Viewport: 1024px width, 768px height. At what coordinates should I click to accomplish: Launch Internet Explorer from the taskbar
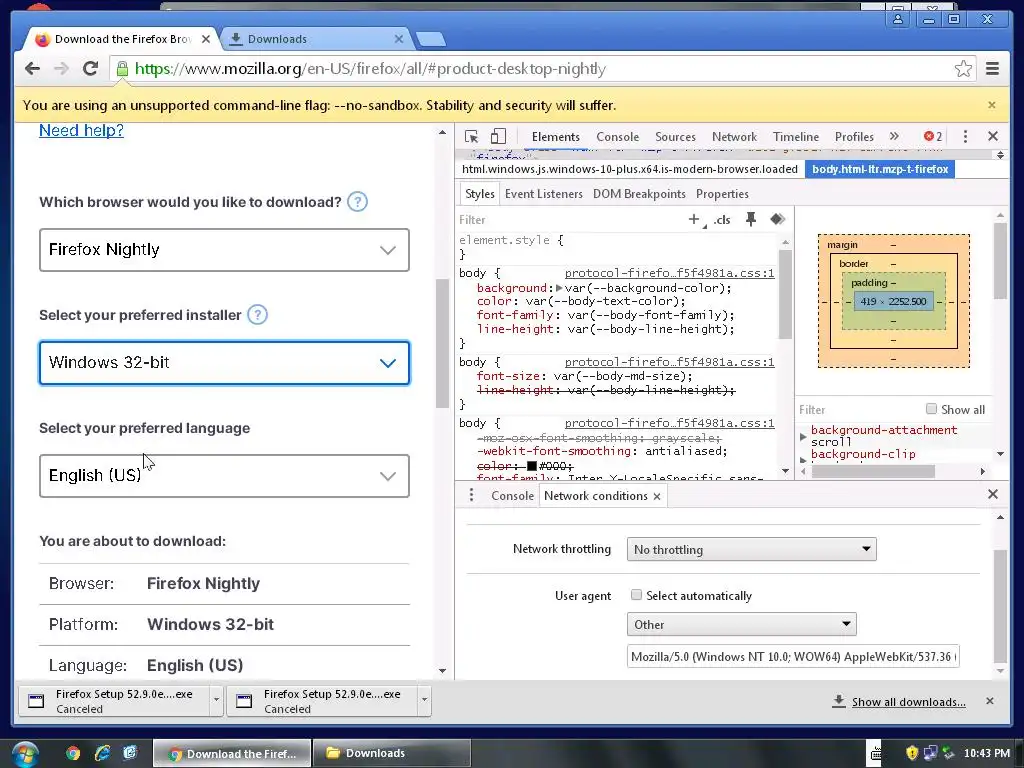102,754
